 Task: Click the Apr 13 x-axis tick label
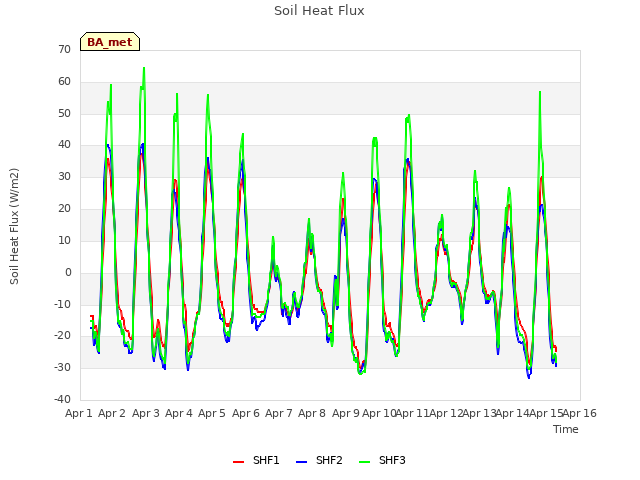479,413
